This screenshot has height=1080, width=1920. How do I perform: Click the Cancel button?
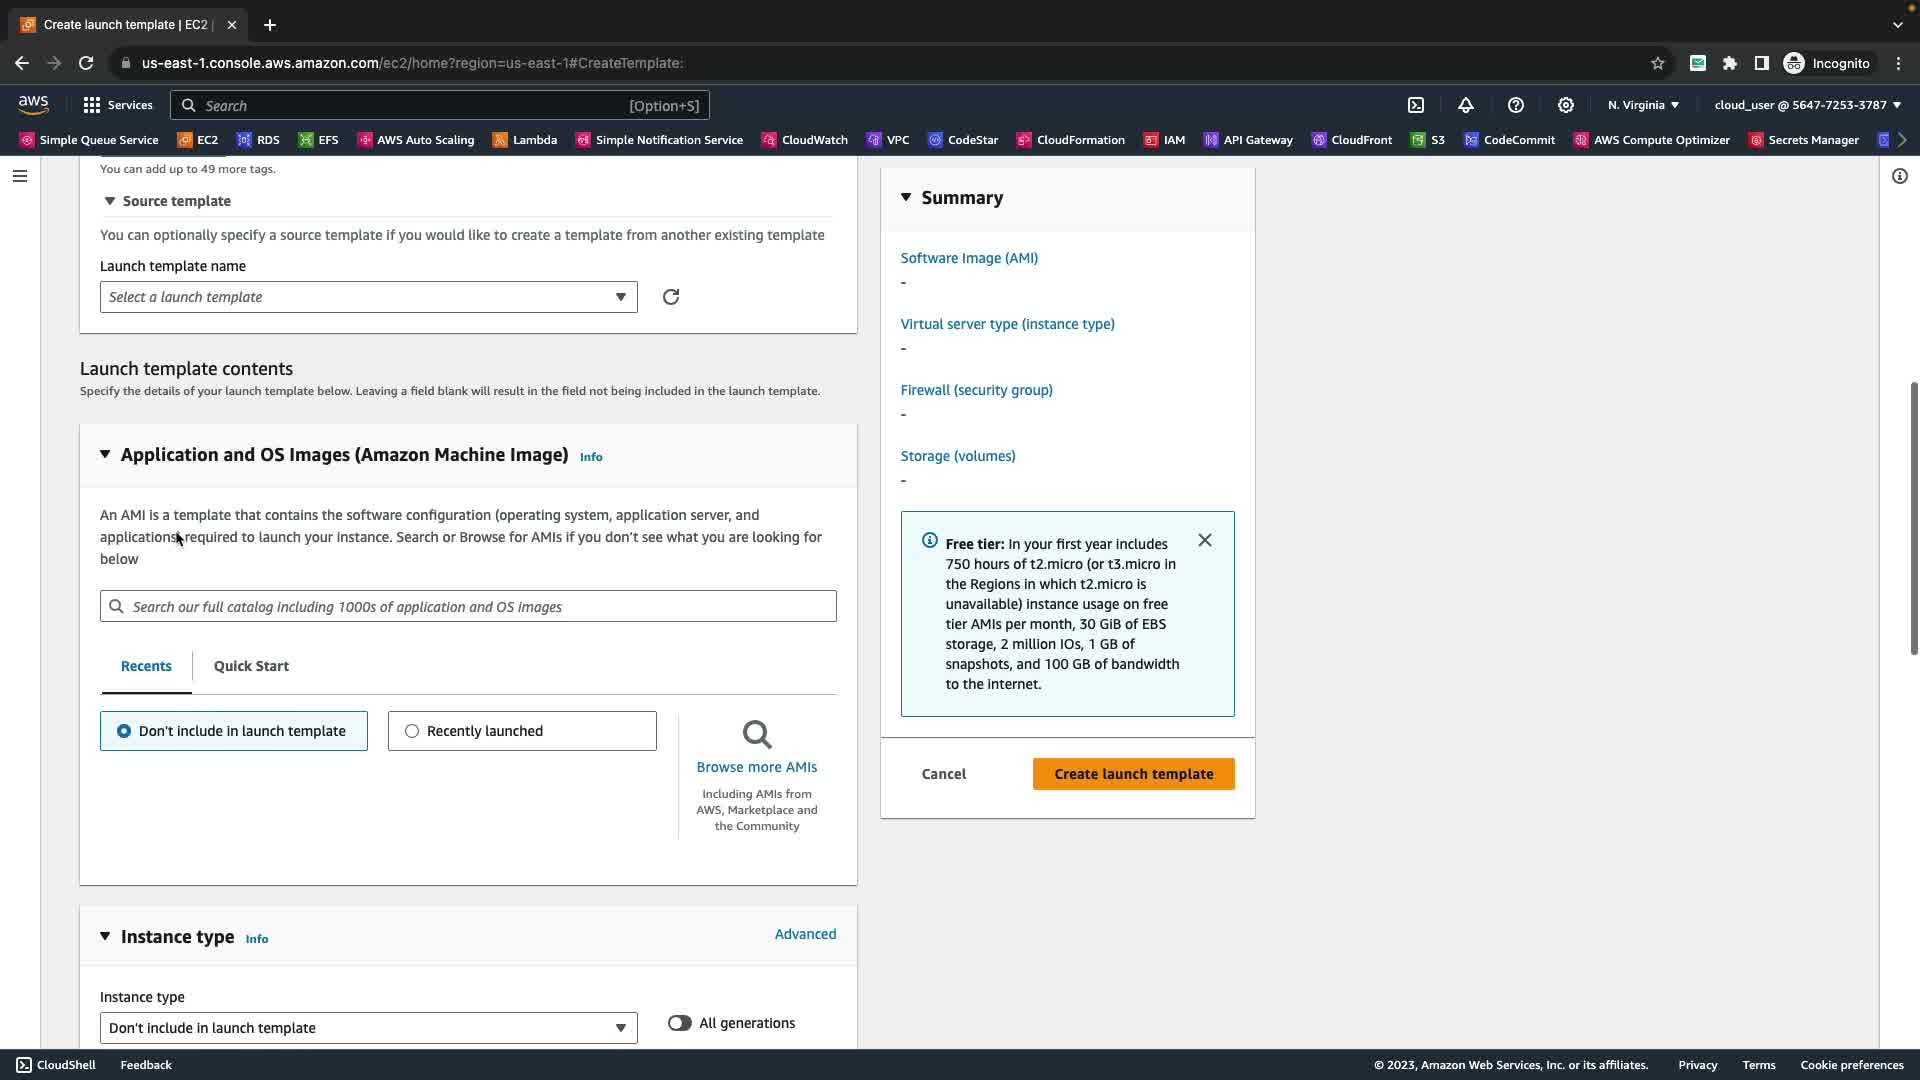(x=943, y=774)
